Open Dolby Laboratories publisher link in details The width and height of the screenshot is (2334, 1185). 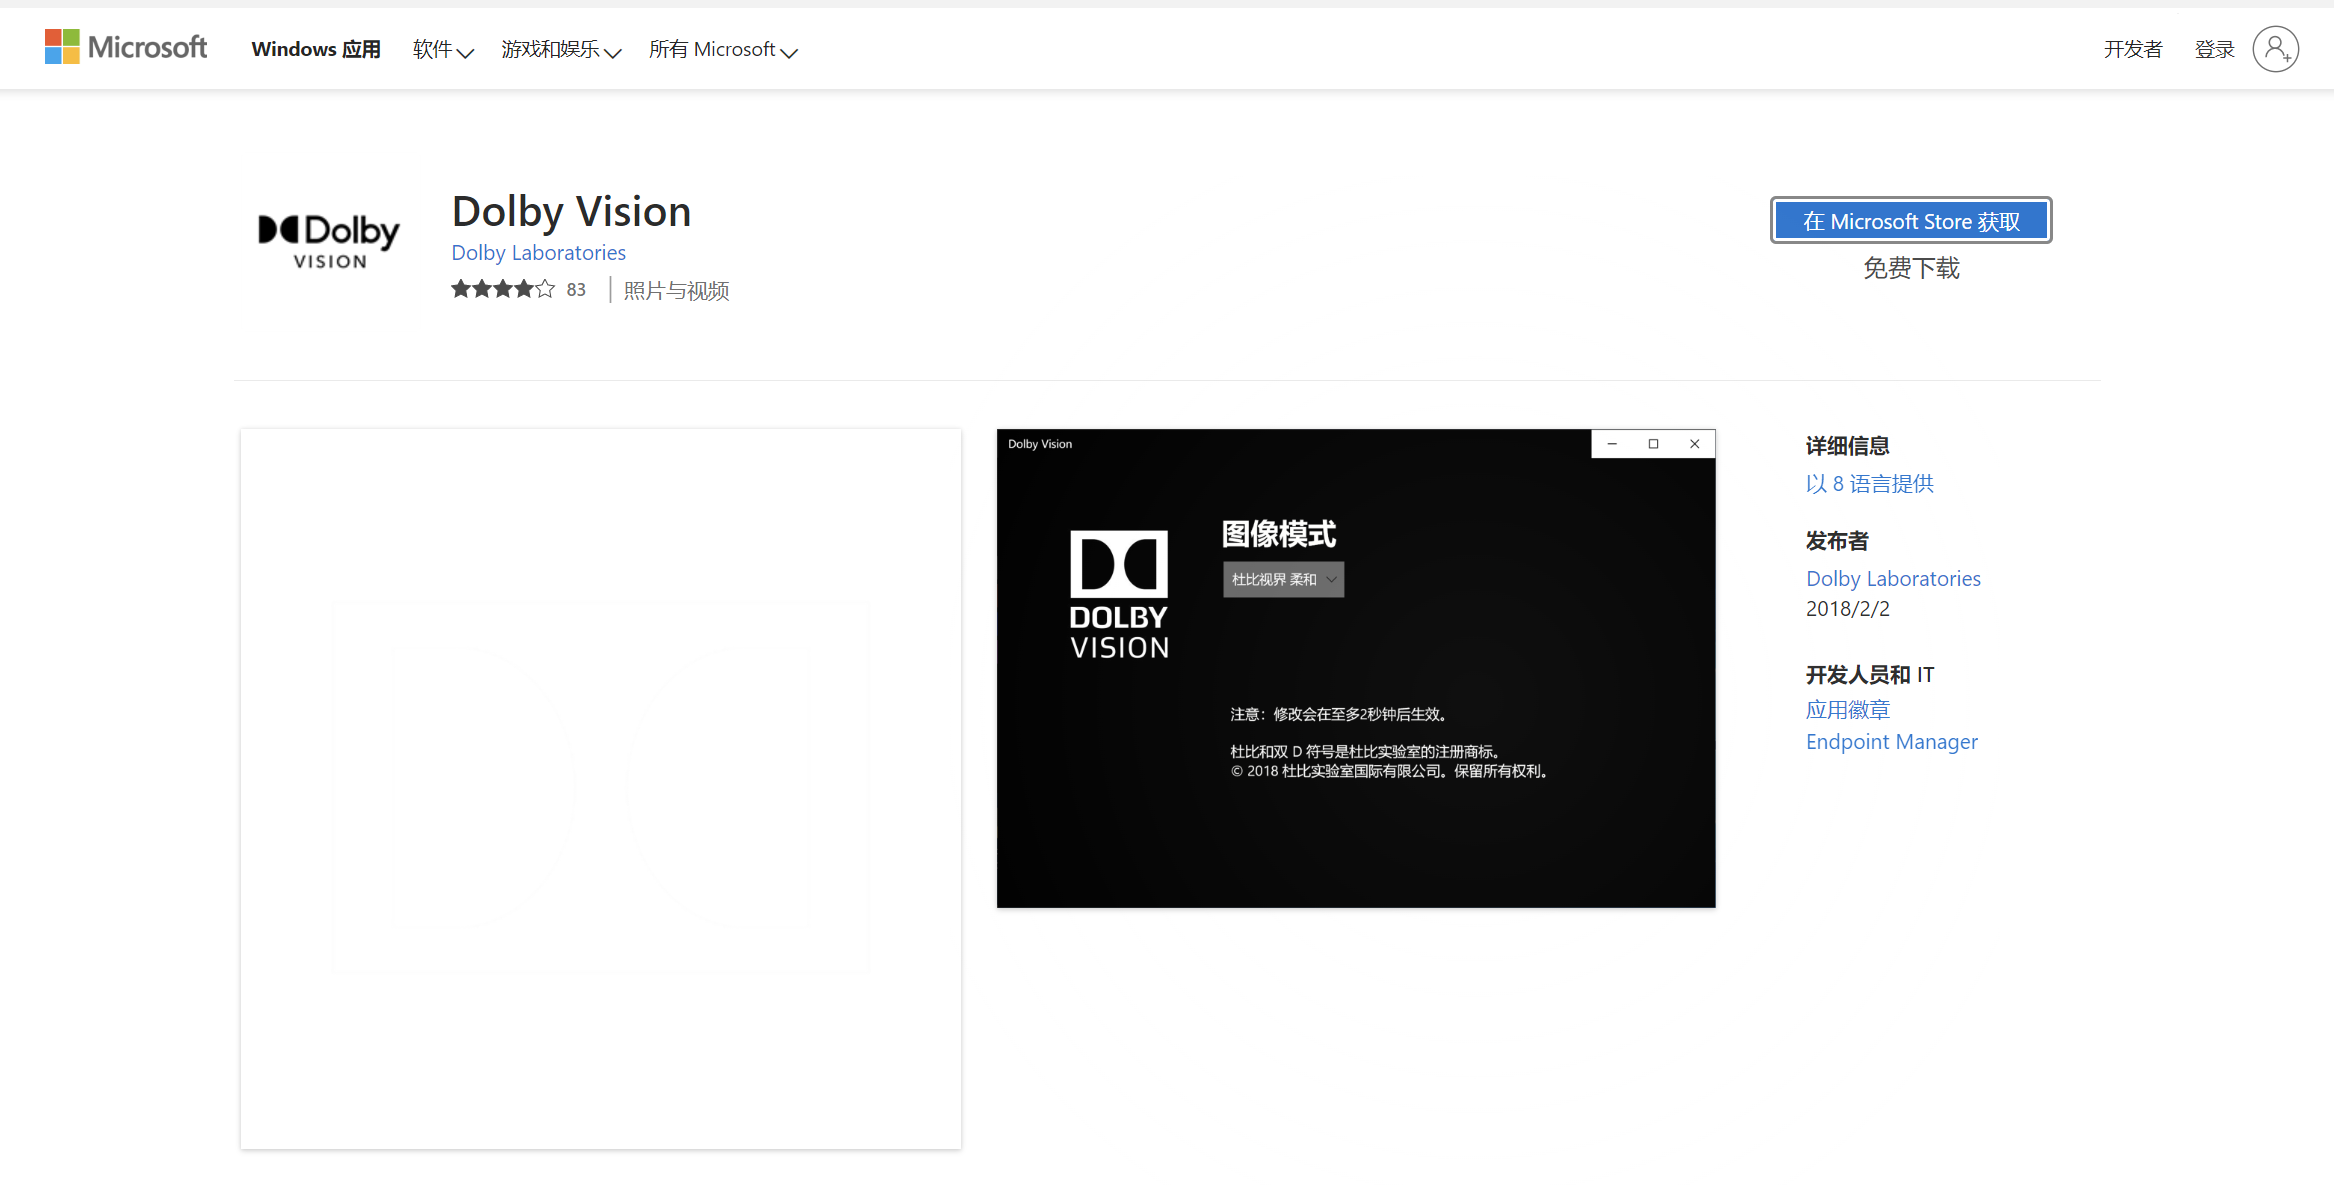1893,579
